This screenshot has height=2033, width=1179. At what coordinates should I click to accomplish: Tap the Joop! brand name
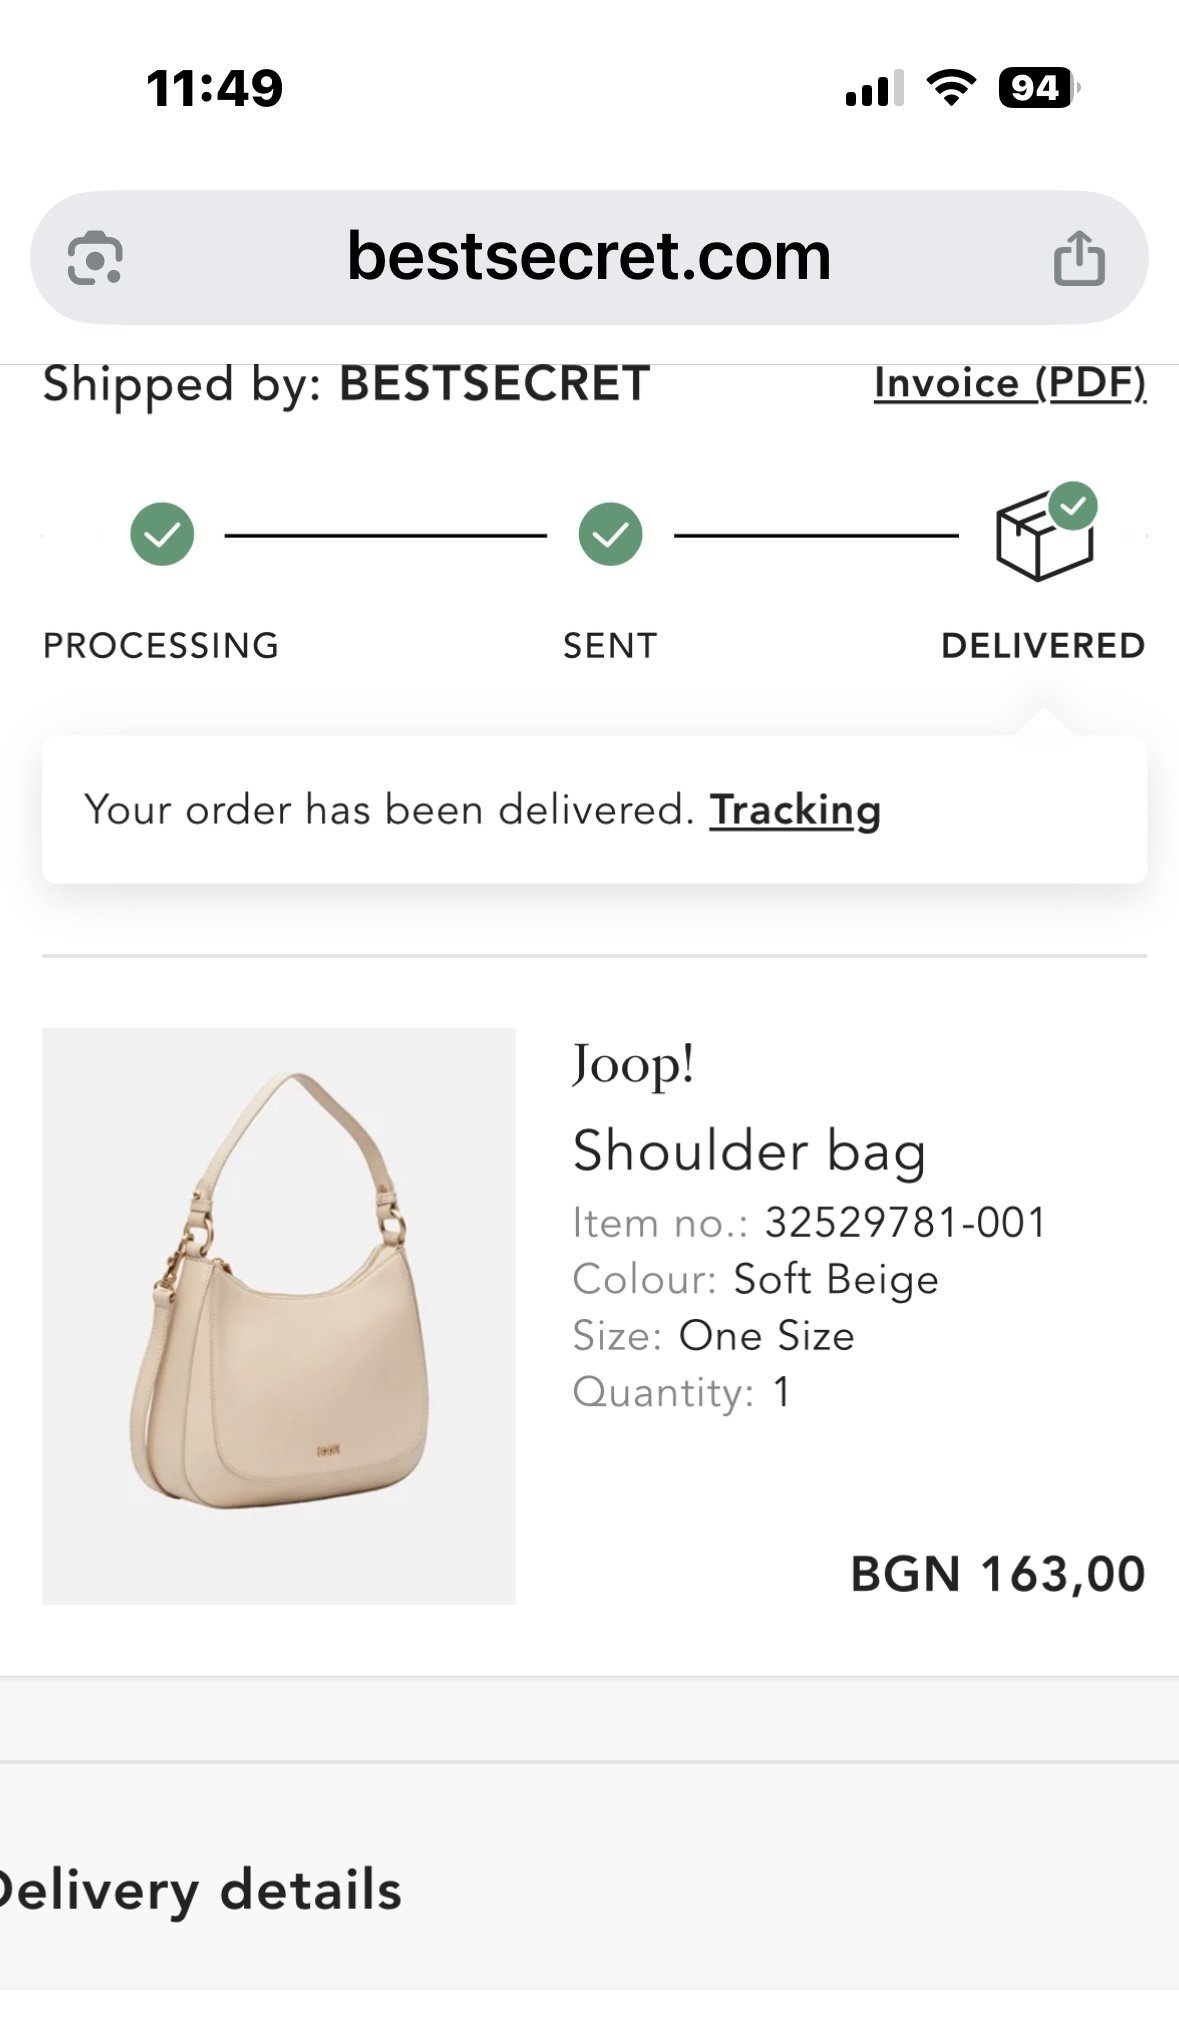tap(633, 1064)
